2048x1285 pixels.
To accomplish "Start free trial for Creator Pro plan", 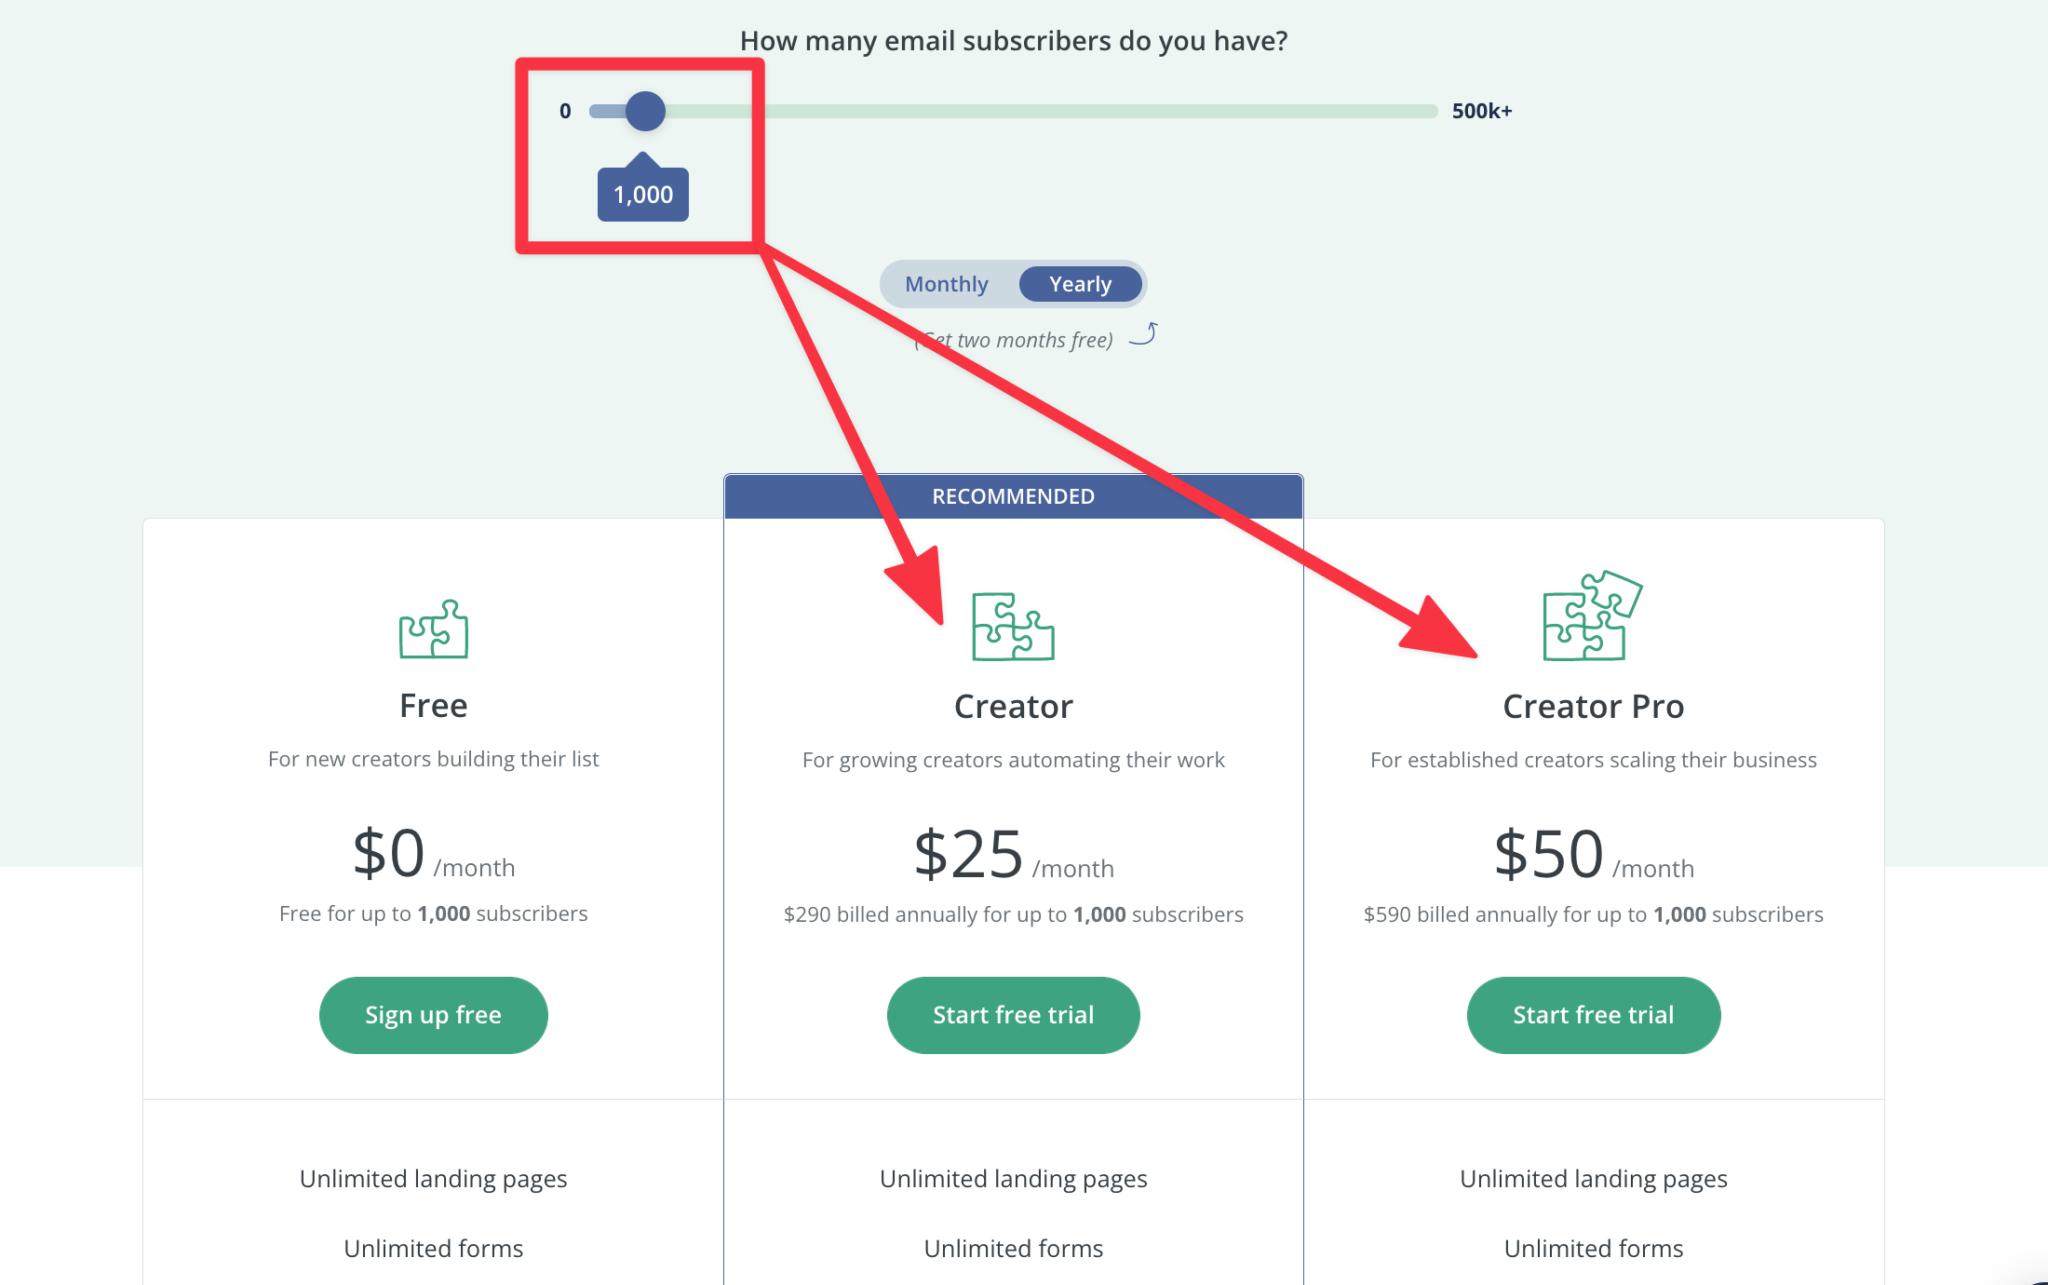I will 1593,1015.
